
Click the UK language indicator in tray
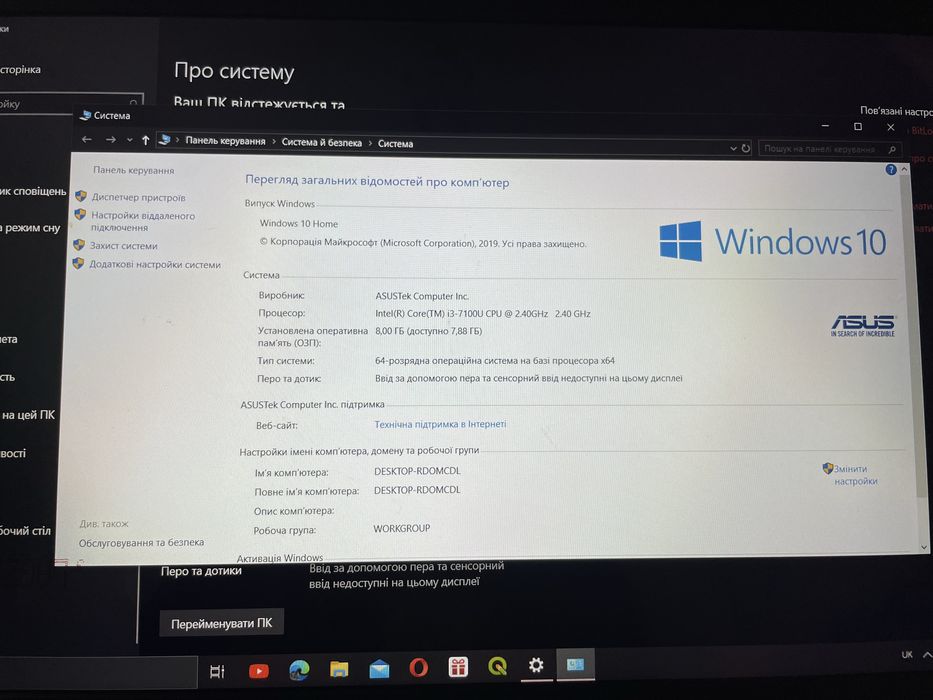coord(907,655)
